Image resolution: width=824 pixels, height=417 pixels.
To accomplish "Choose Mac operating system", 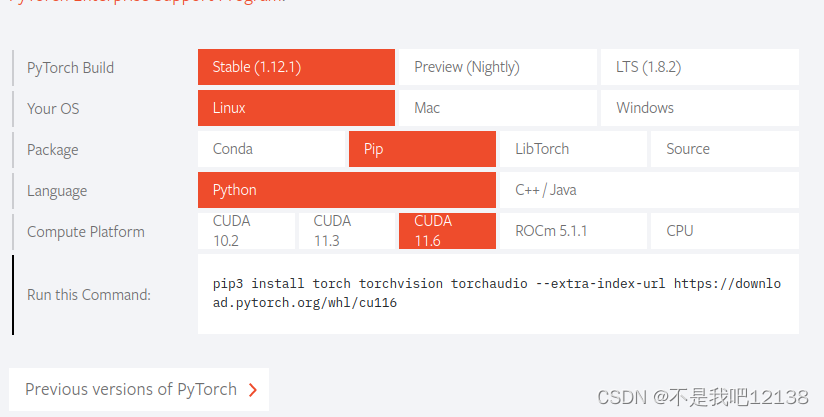I will 497,108.
